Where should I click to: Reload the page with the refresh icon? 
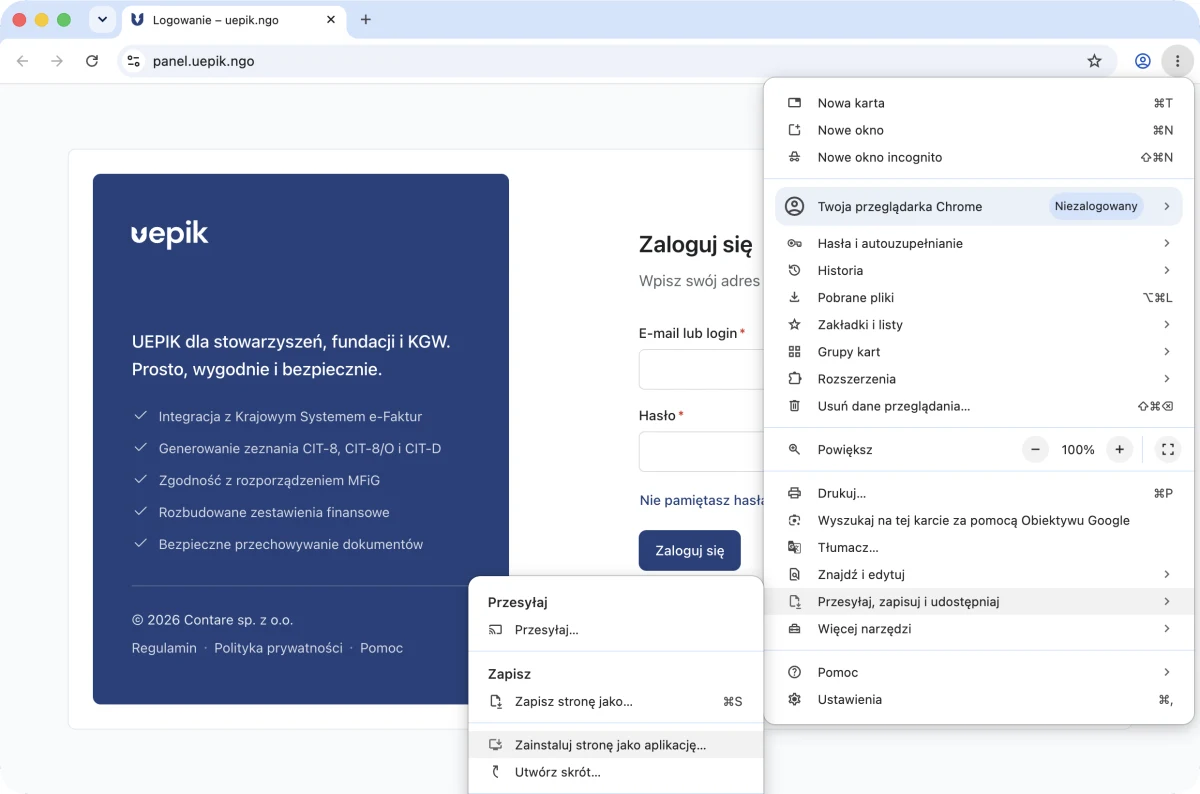(x=92, y=61)
